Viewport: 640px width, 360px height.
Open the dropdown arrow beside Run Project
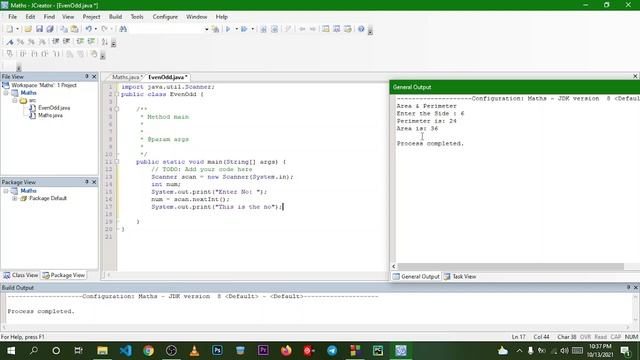click(x=236, y=29)
